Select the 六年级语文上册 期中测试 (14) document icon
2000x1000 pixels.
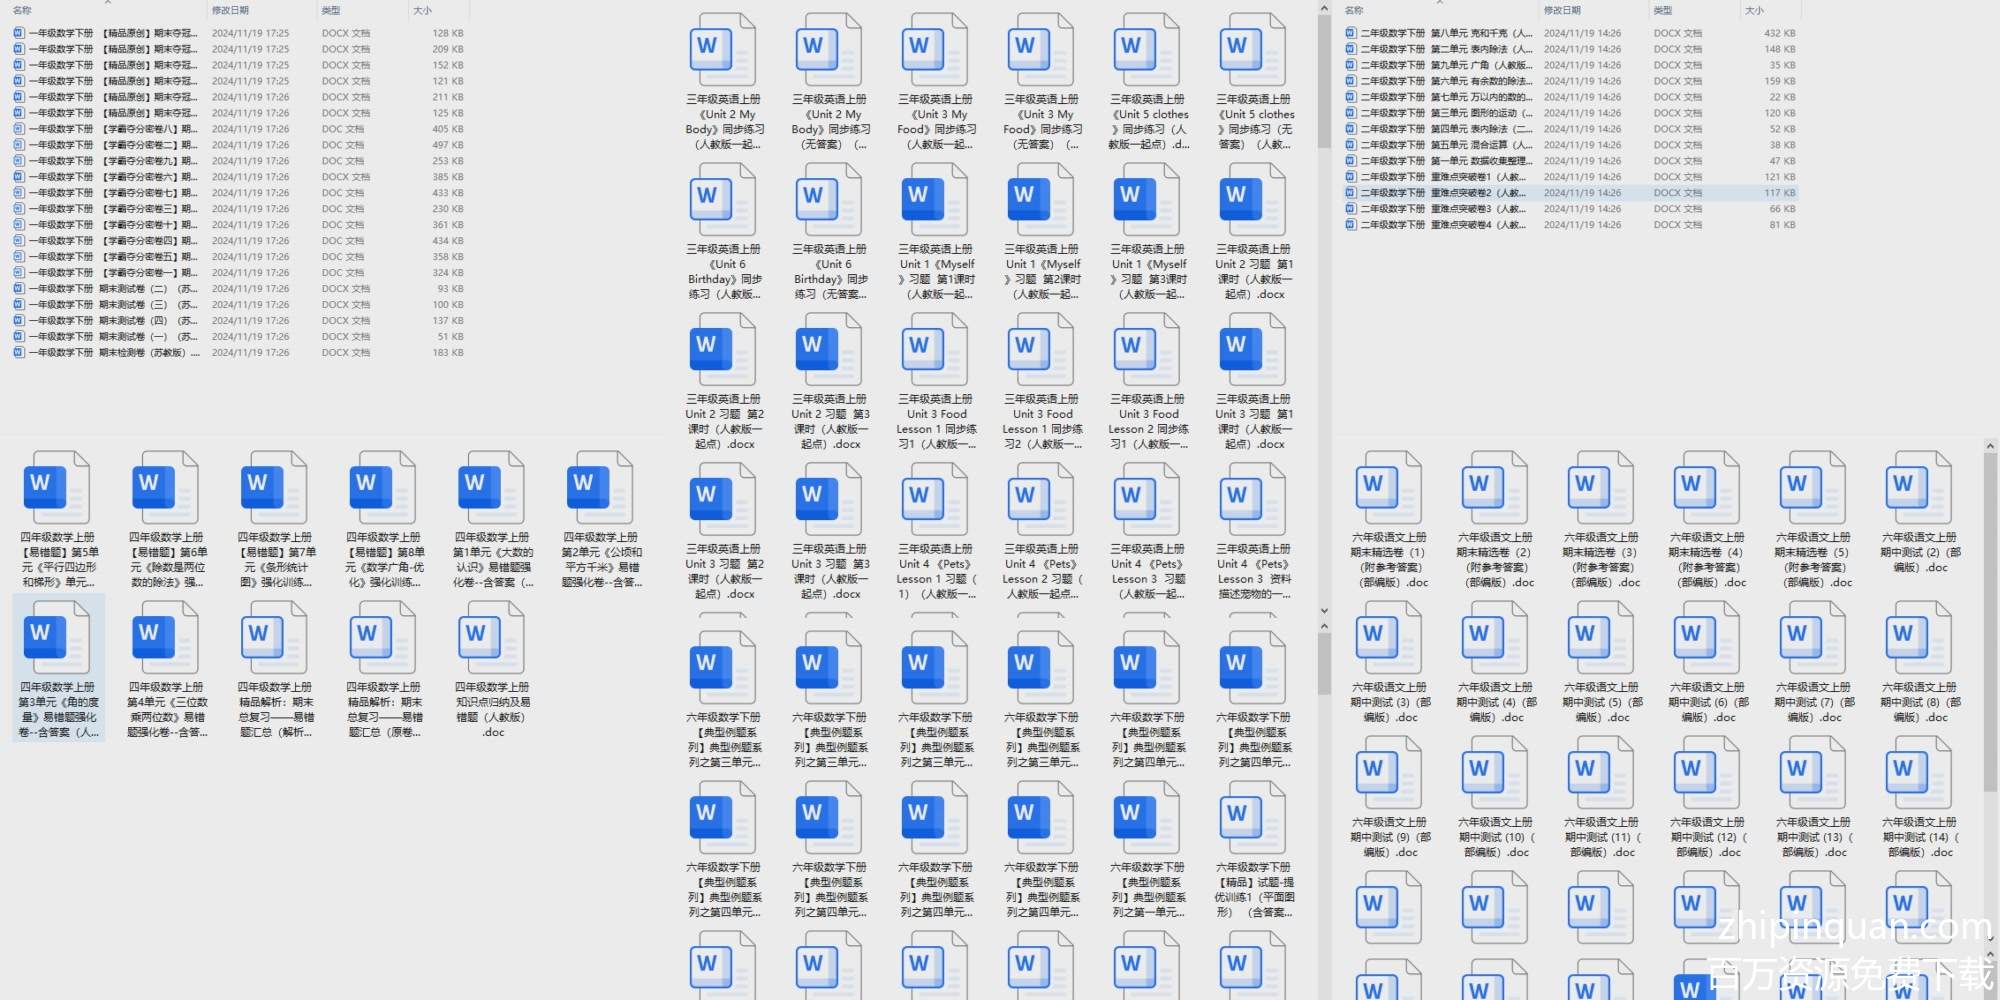[x=1918, y=772]
